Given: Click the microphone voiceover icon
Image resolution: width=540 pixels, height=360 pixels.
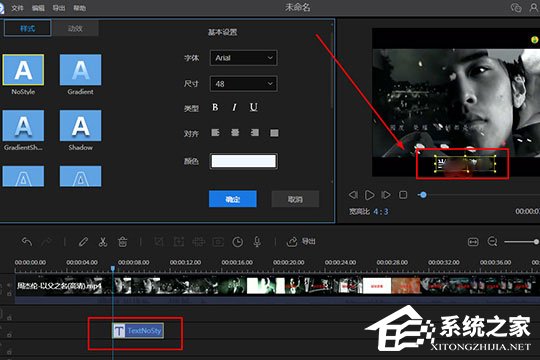Looking at the screenshot, I should 257,242.
